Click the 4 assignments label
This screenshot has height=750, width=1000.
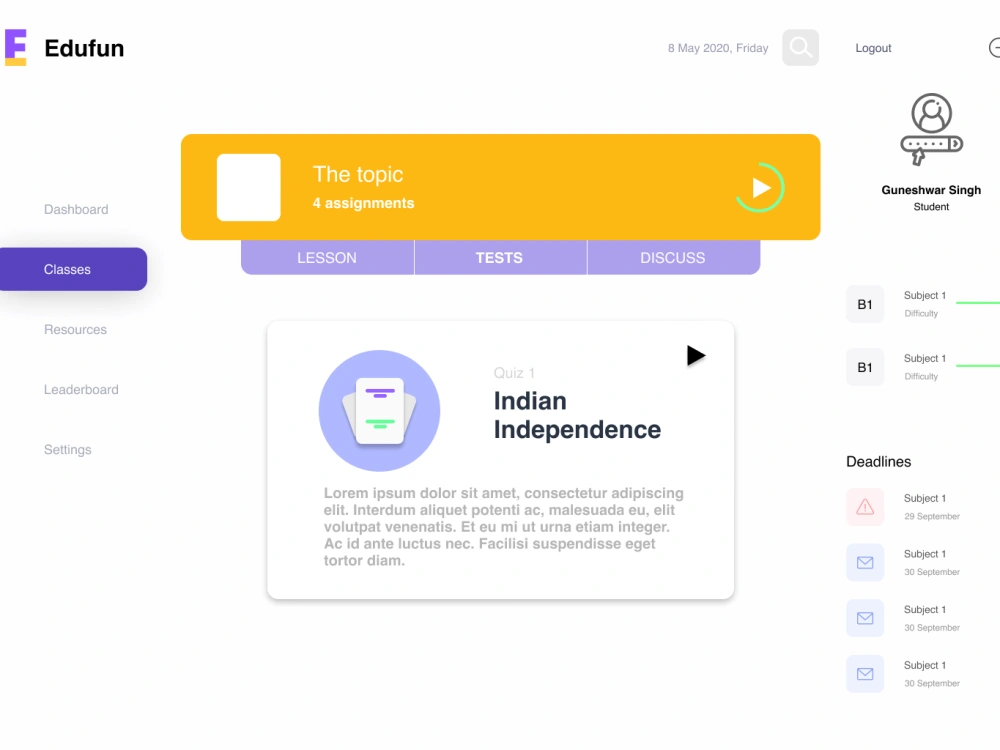(x=364, y=203)
